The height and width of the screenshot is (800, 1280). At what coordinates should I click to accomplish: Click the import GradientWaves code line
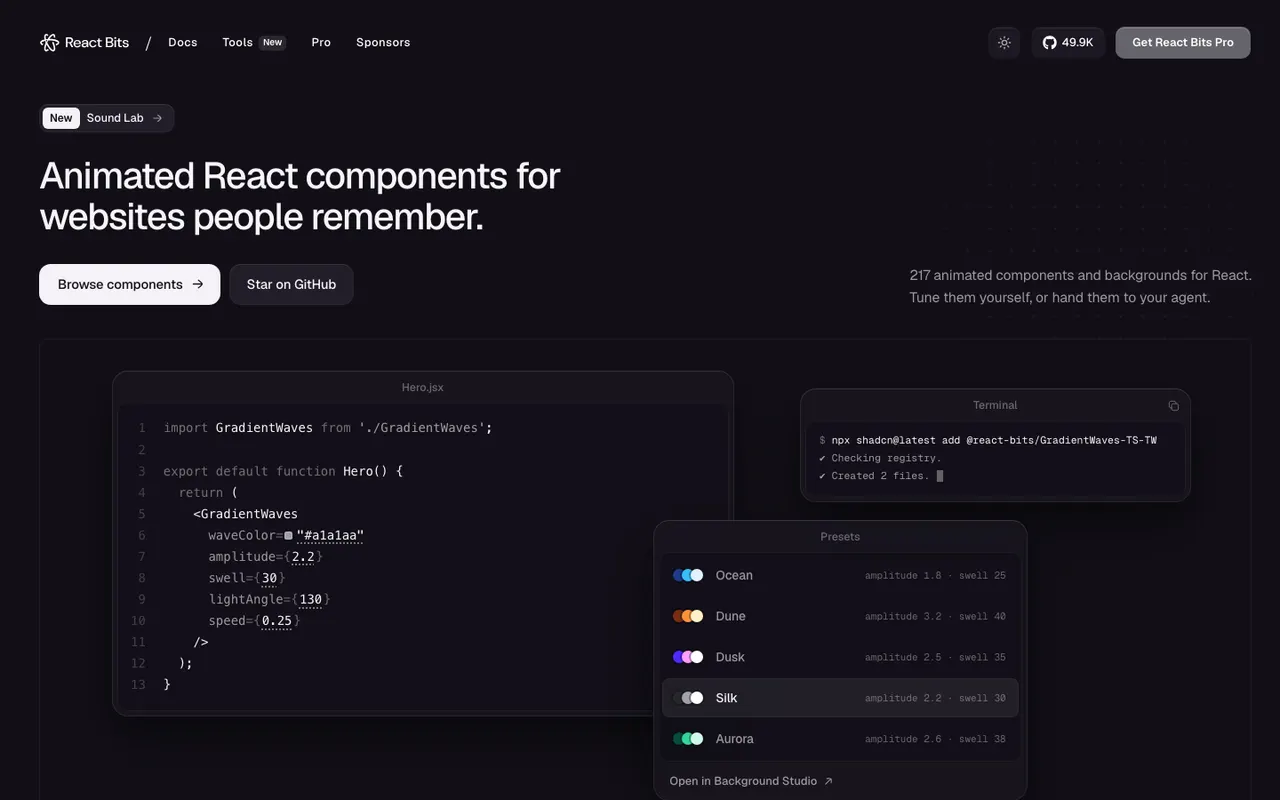(x=328, y=428)
